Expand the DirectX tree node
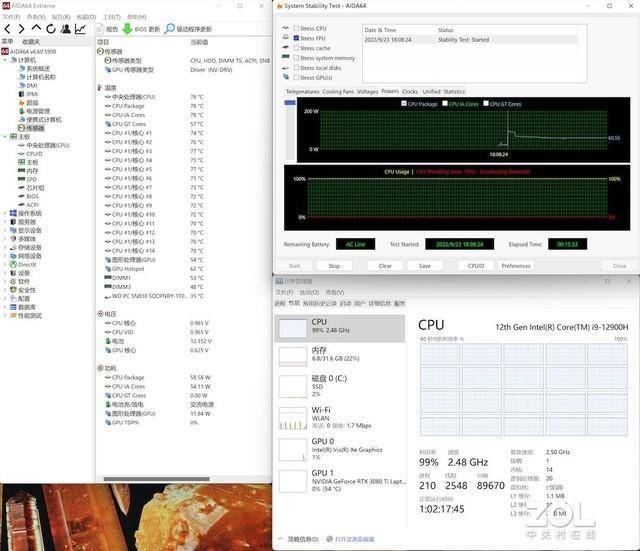 [5, 264]
